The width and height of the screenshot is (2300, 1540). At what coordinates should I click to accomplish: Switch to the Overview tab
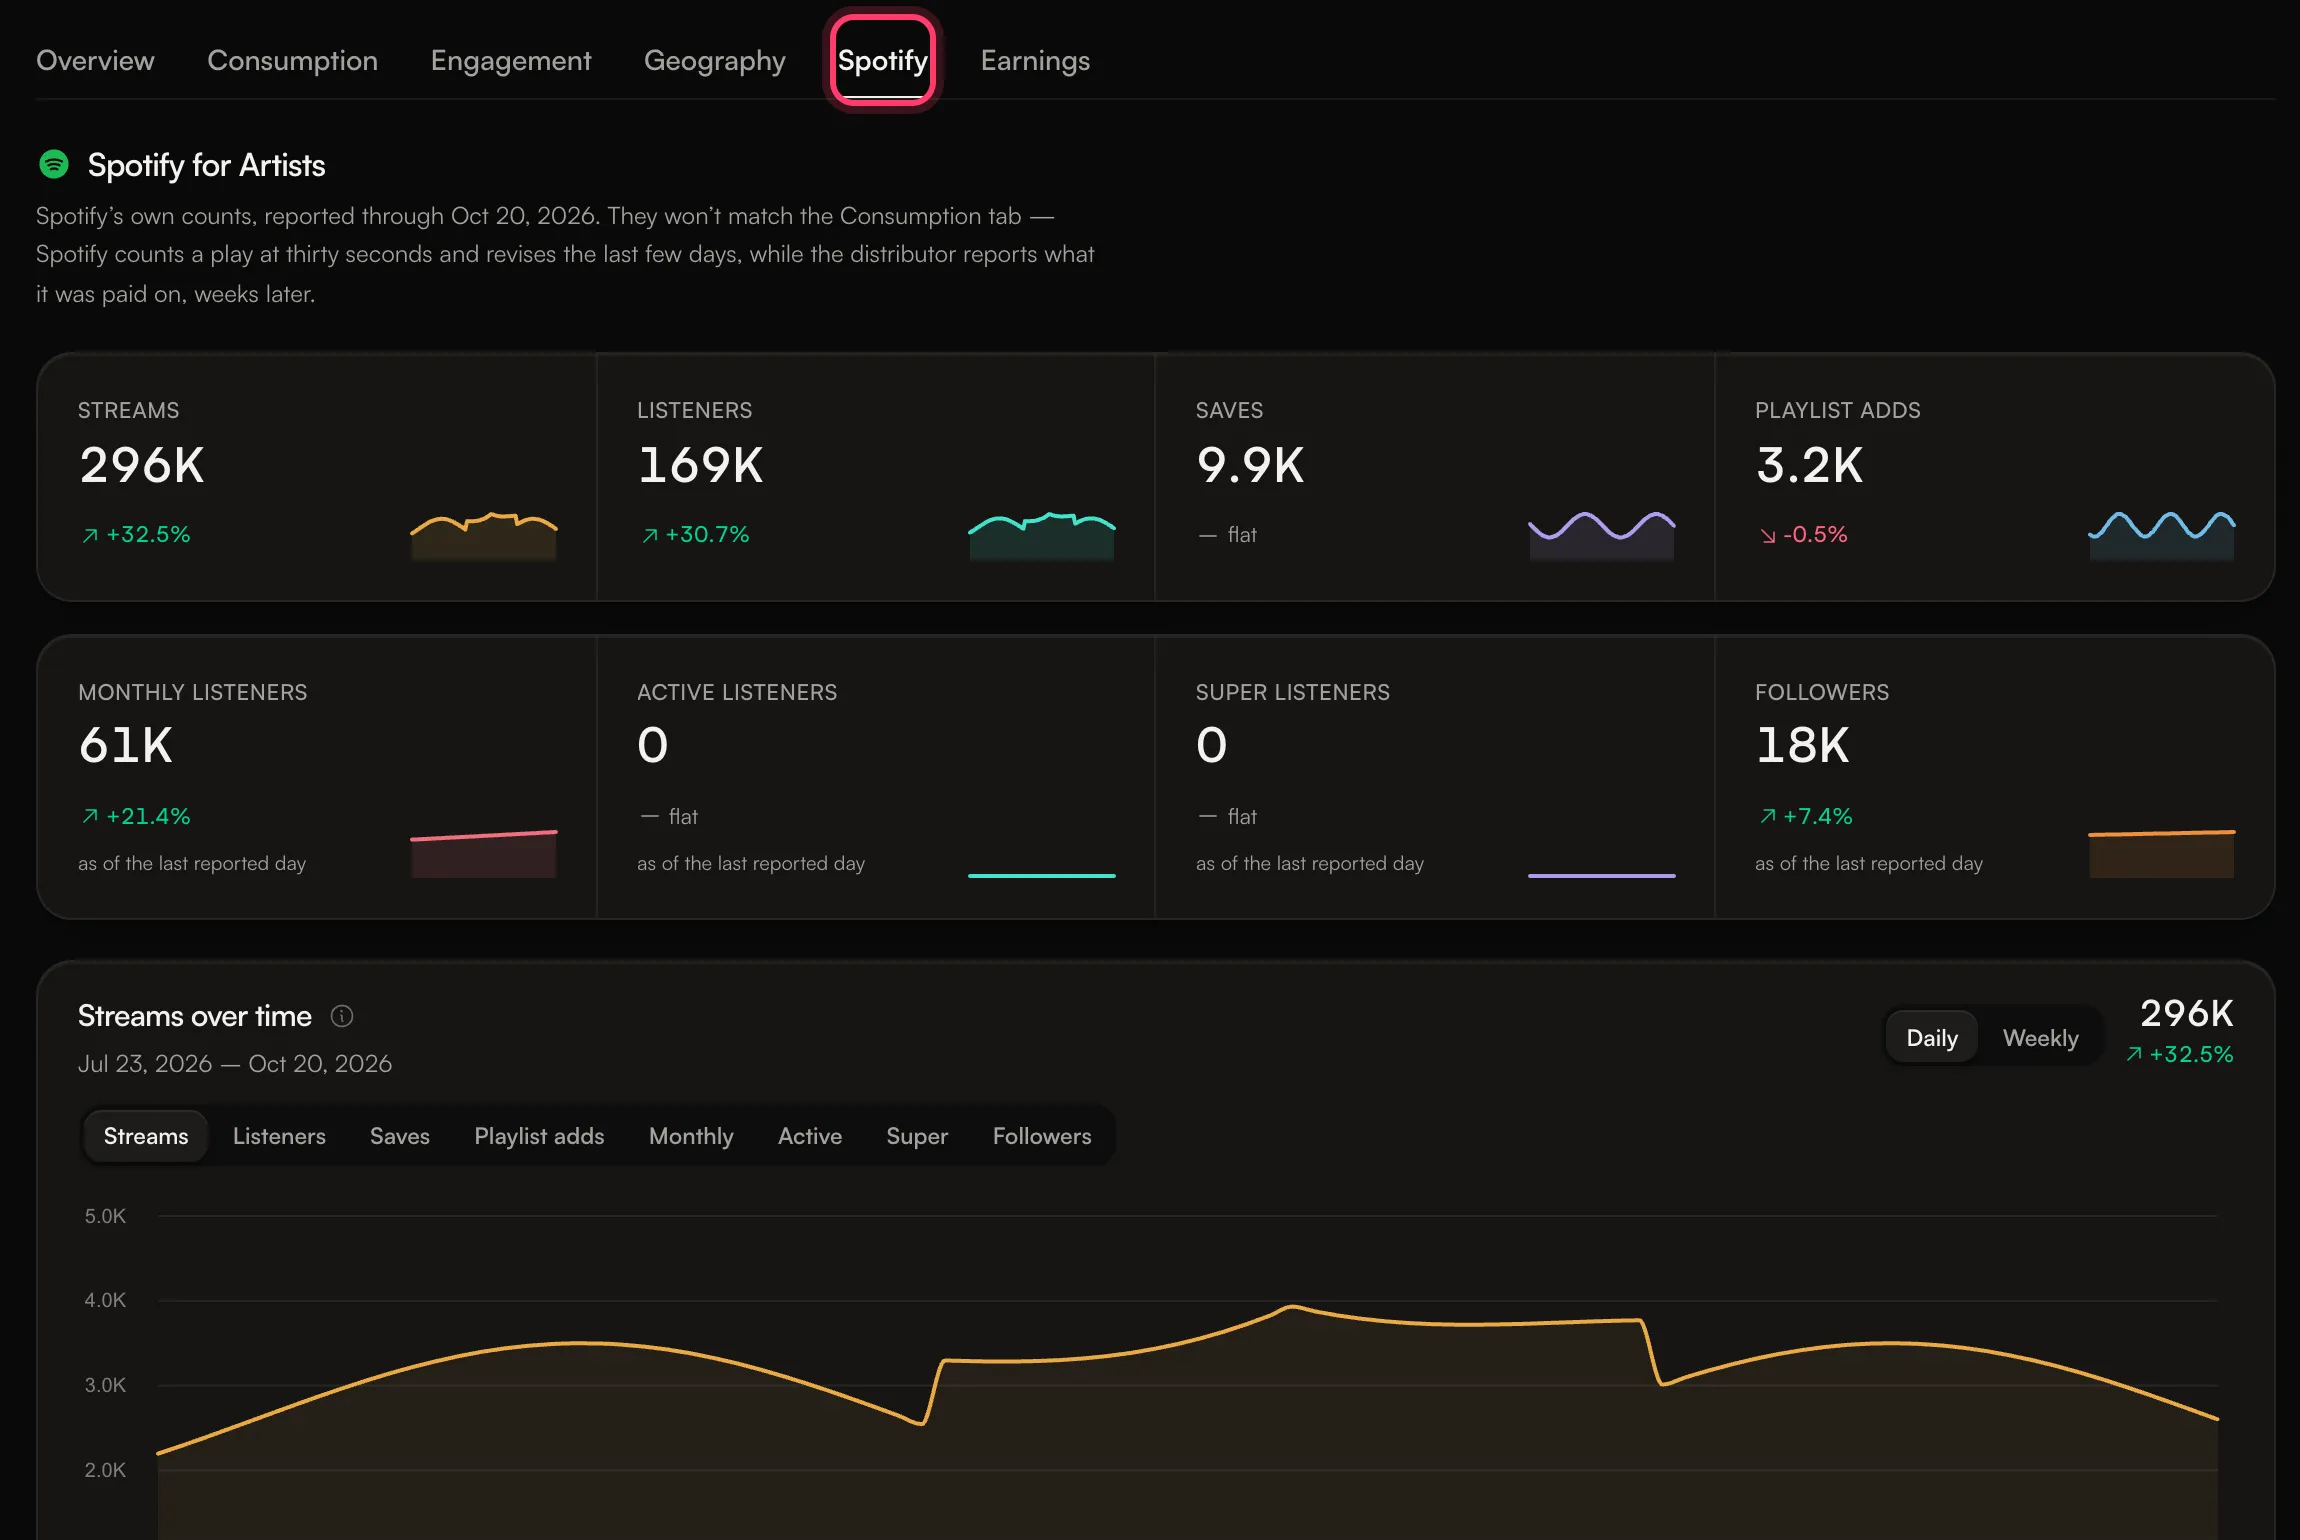(x=95, y=61)
